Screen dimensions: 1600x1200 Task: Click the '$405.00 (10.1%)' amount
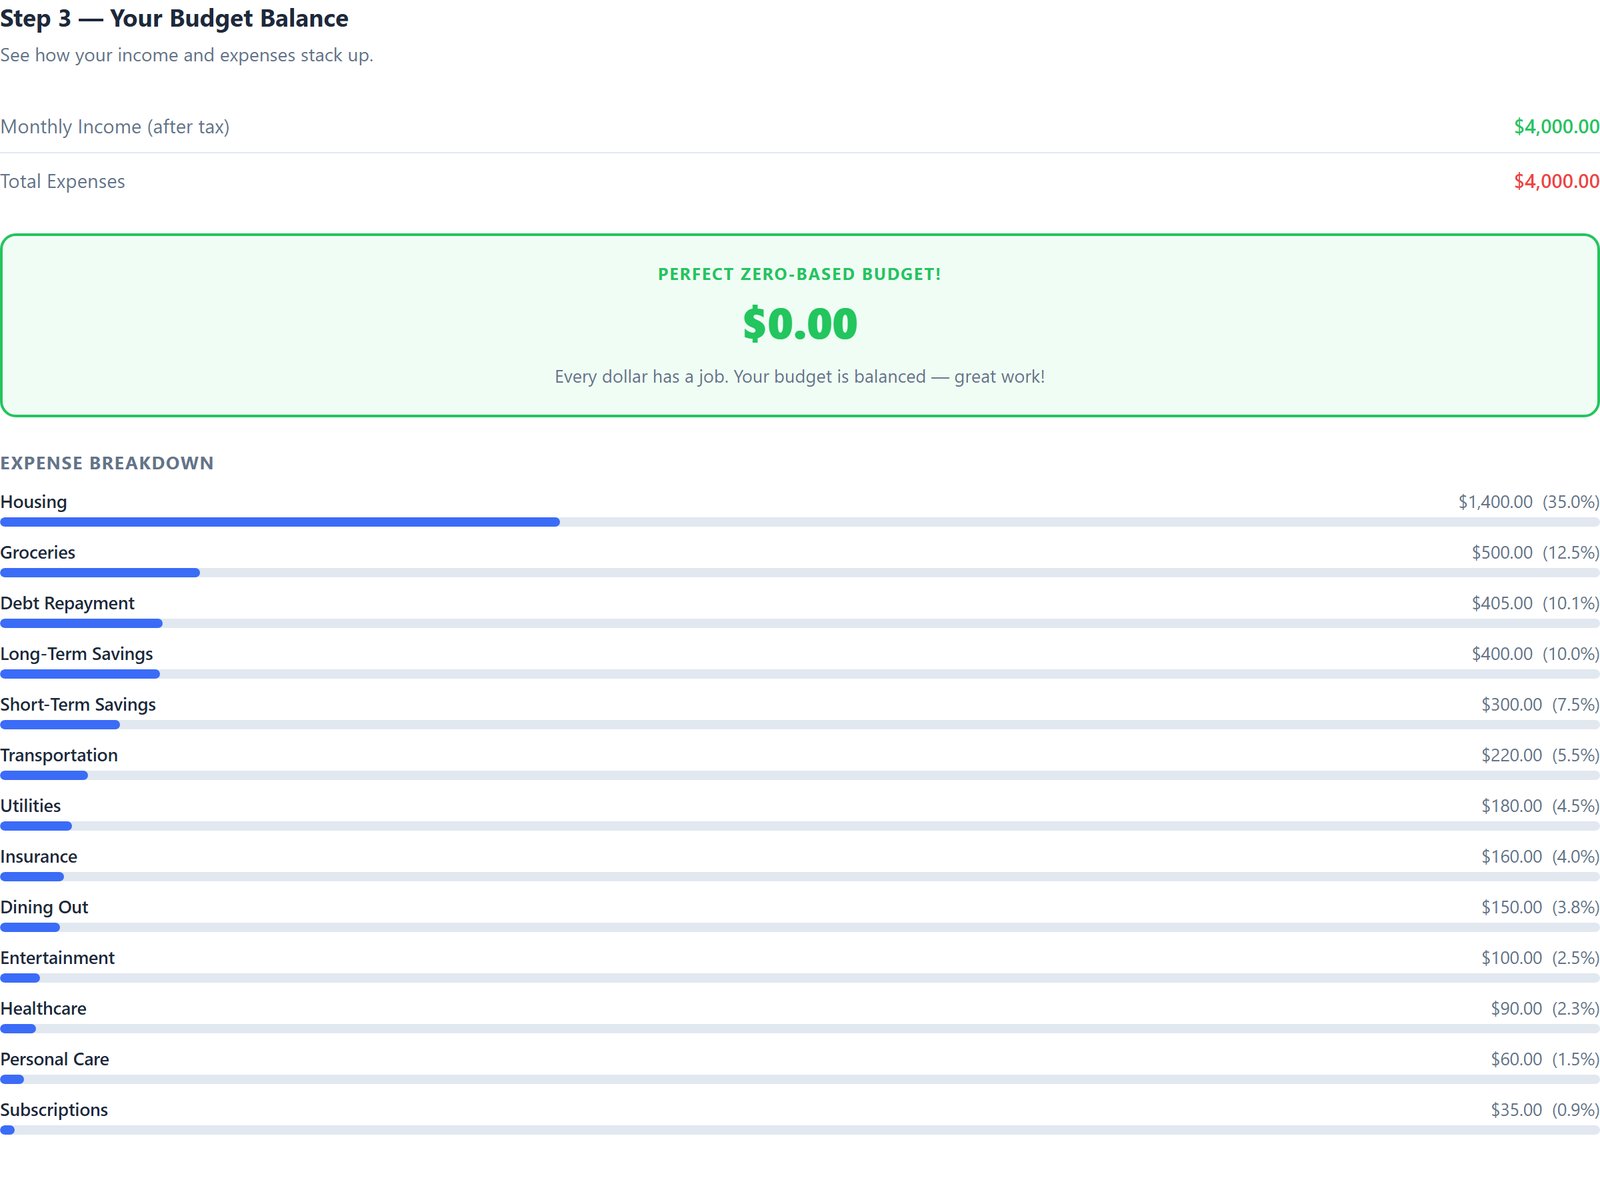1535,603
